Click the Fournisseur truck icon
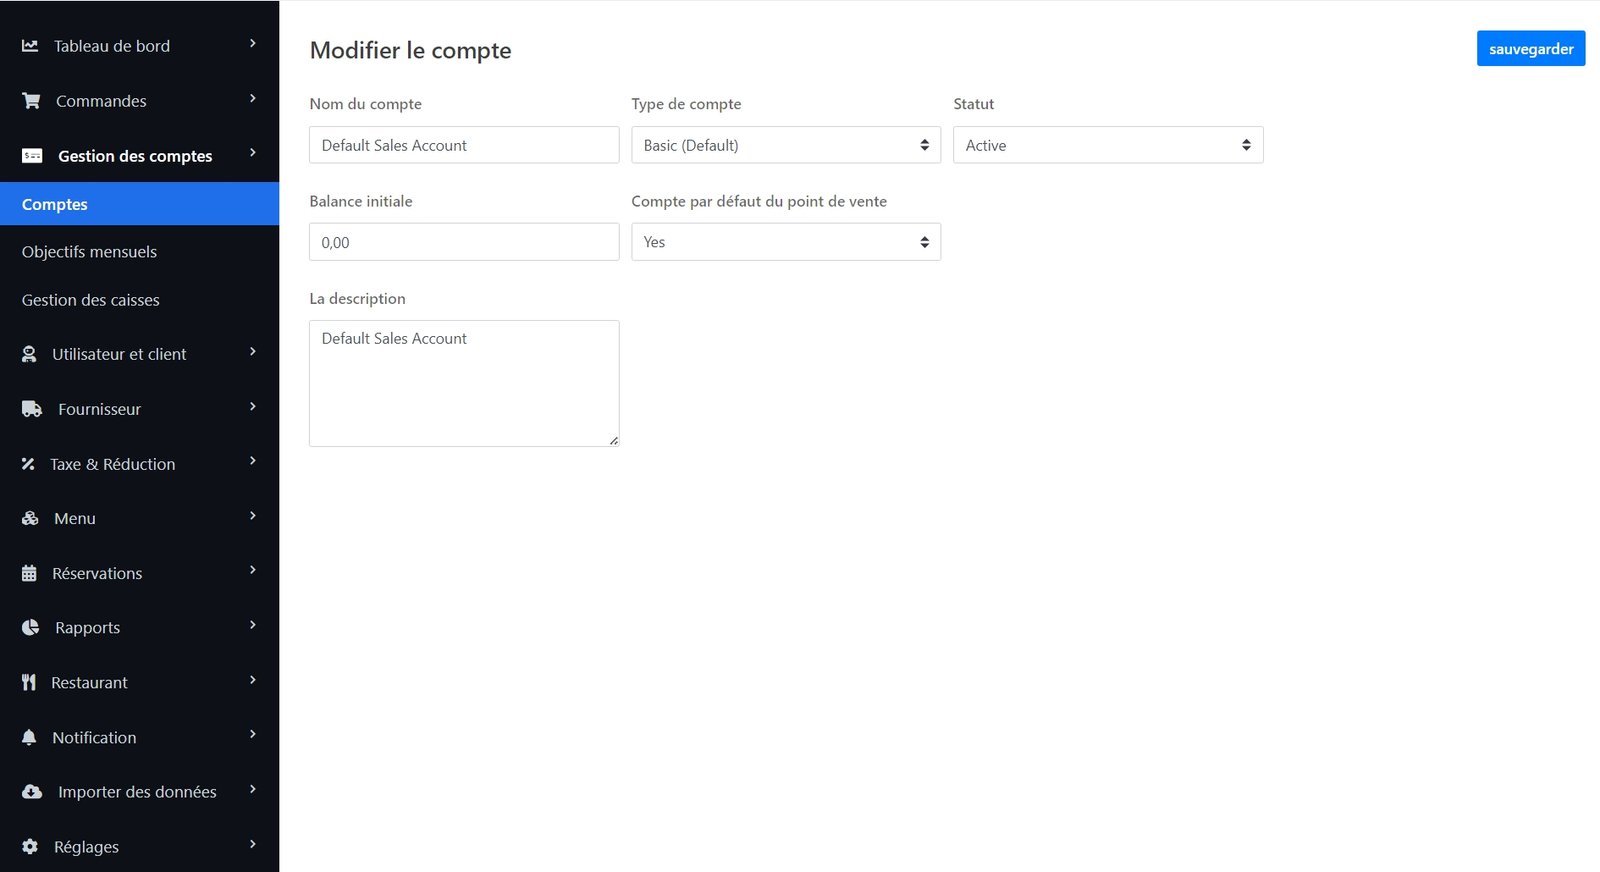This screenshot has width=1600, height=872. point(32,409)
